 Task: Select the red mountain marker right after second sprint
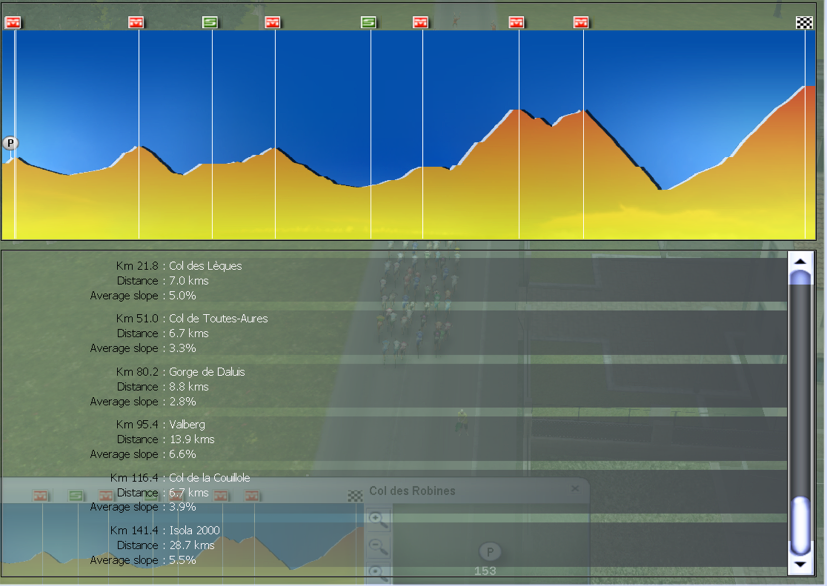point(421,22)
